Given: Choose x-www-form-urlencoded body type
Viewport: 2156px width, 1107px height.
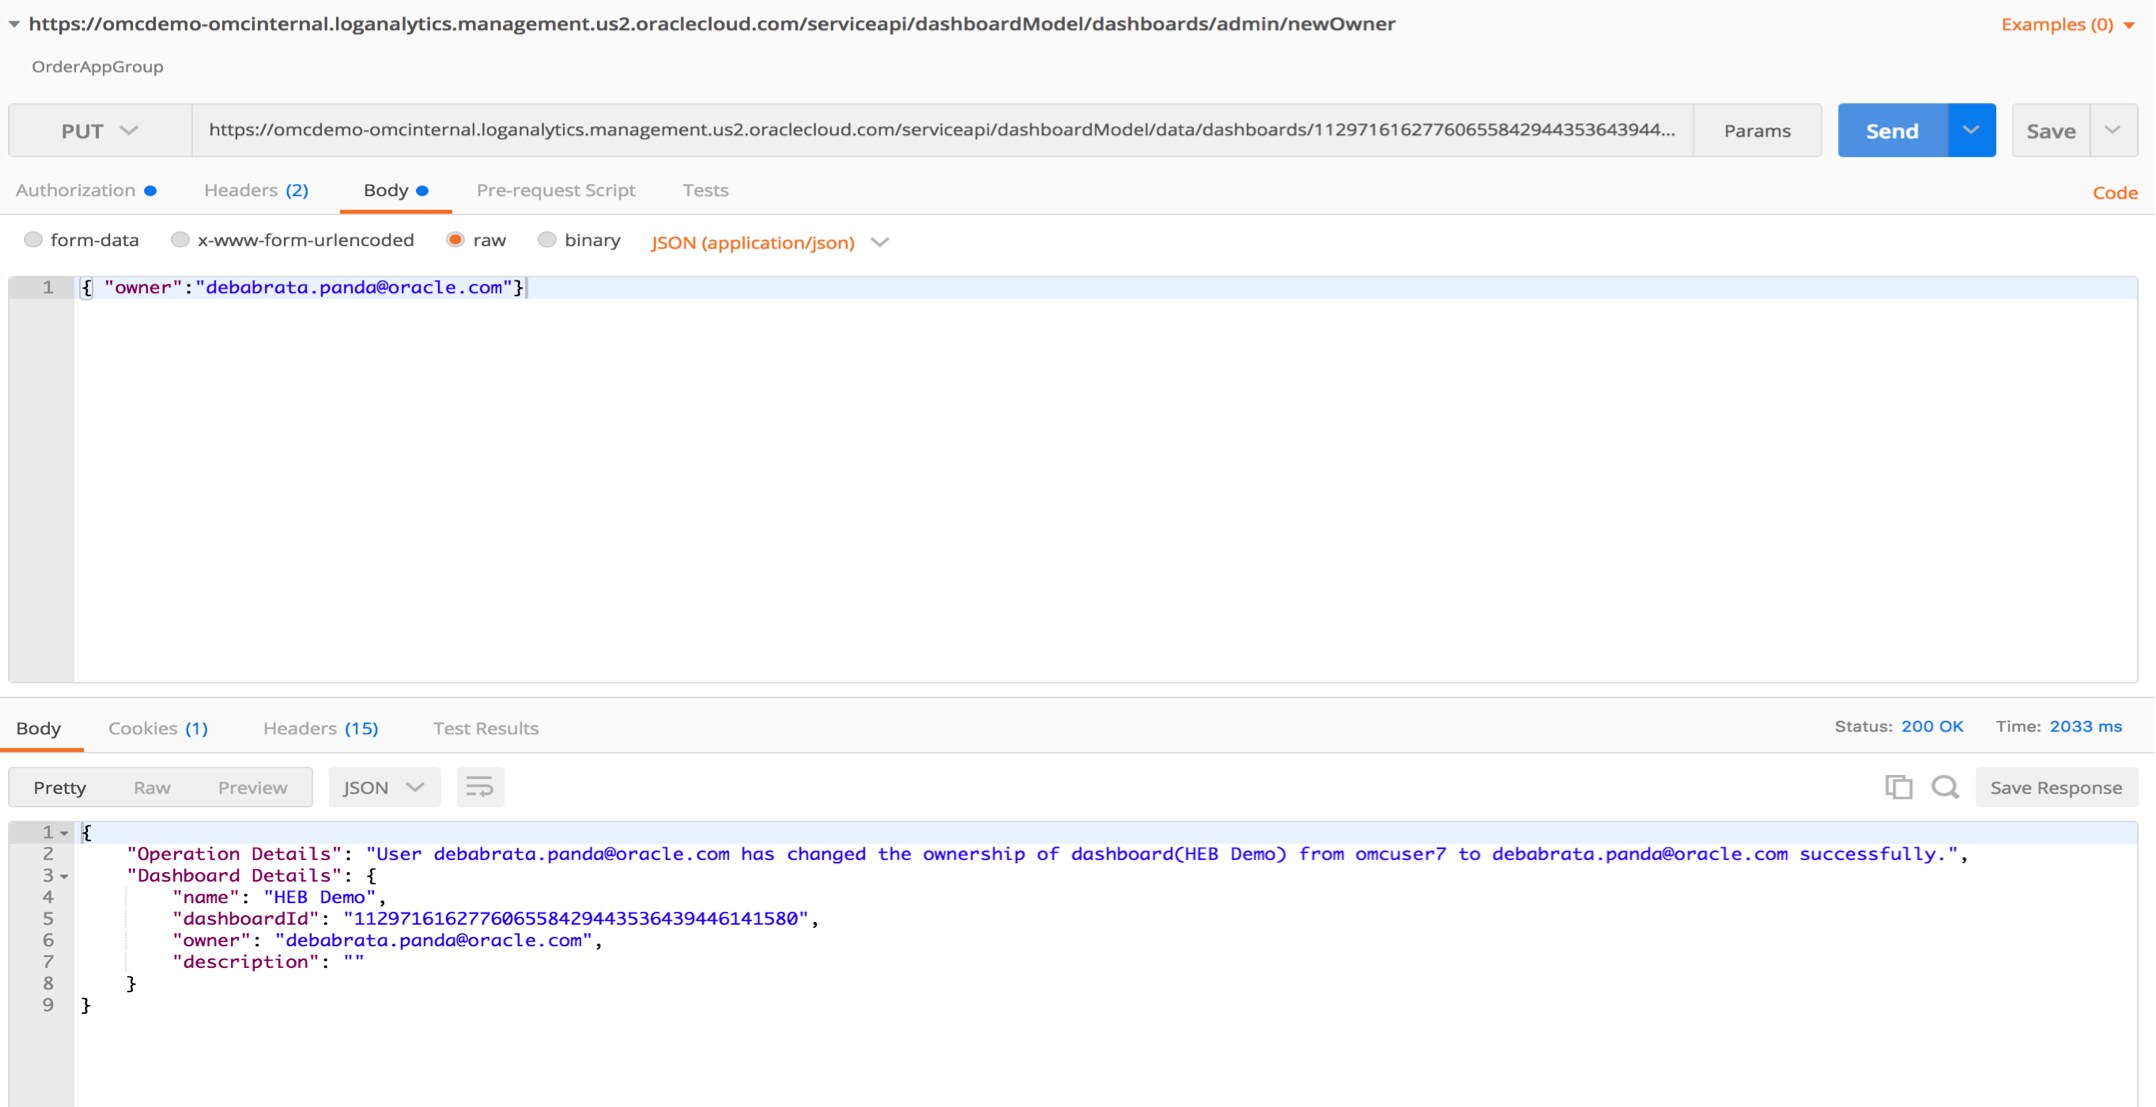Looking at the screenshot, I should tap(180, 240).
